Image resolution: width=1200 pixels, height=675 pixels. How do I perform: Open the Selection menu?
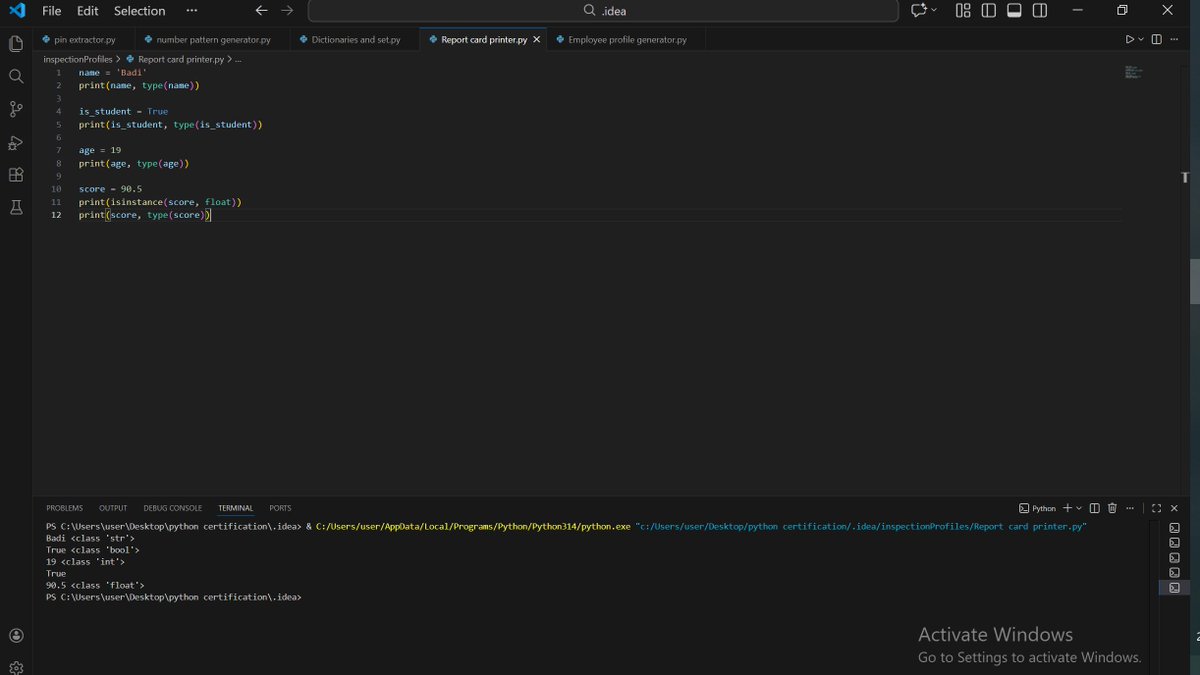tap(140, 11)
